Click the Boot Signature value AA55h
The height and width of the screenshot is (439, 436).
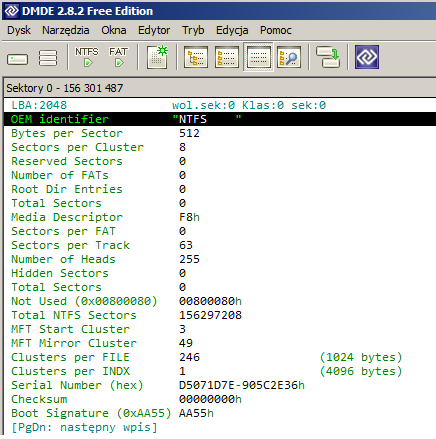(x=196, y=413)
